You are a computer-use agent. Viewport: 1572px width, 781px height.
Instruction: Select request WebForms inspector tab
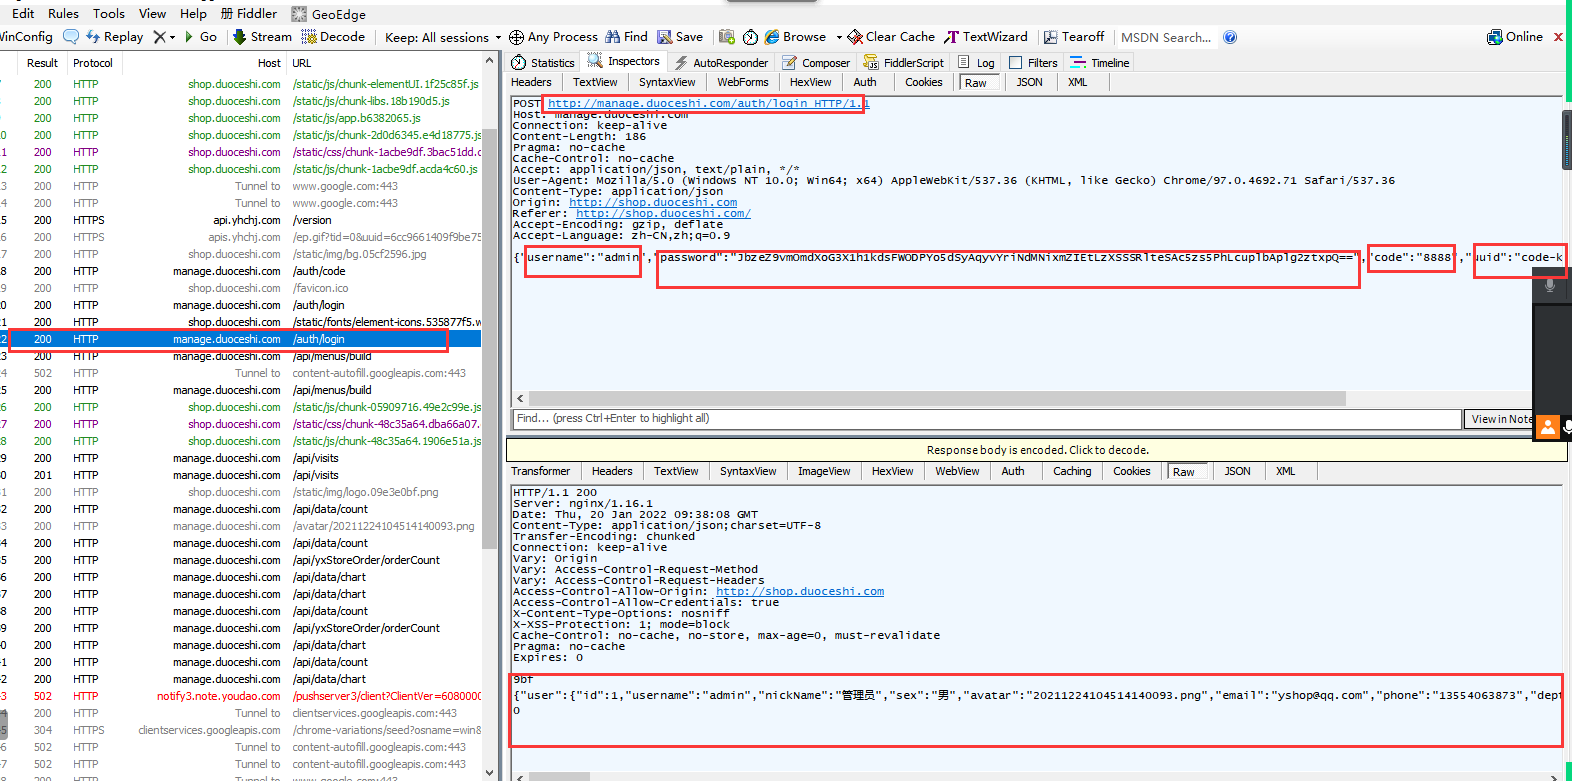(743, 82)
